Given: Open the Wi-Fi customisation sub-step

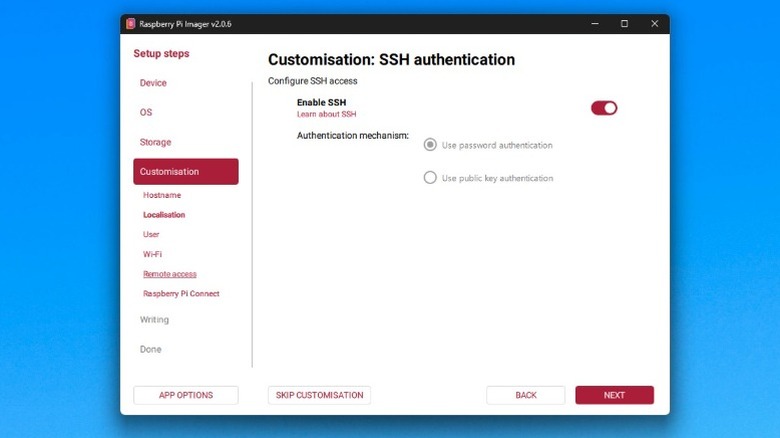Looking at the screenshot, I should click(152, 254).
